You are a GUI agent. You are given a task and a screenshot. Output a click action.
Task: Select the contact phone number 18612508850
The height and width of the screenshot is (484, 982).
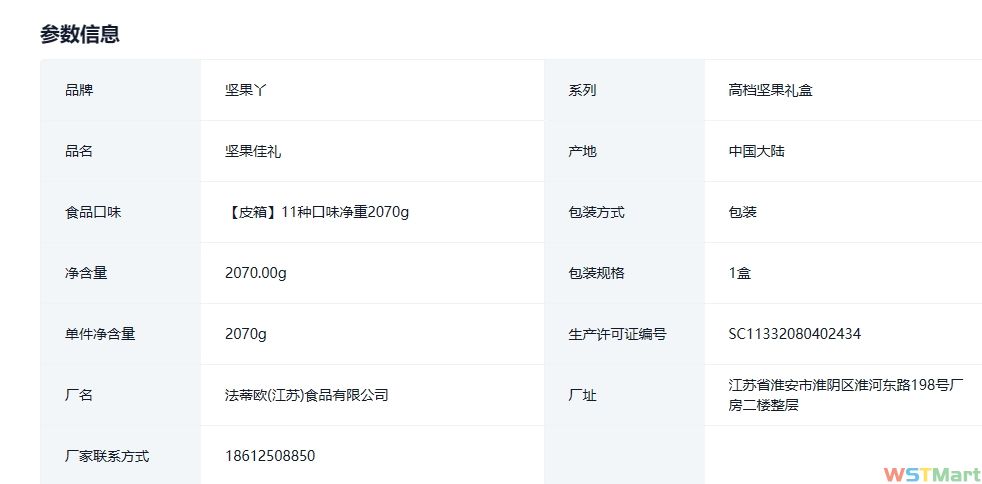[x=270, y=456]
